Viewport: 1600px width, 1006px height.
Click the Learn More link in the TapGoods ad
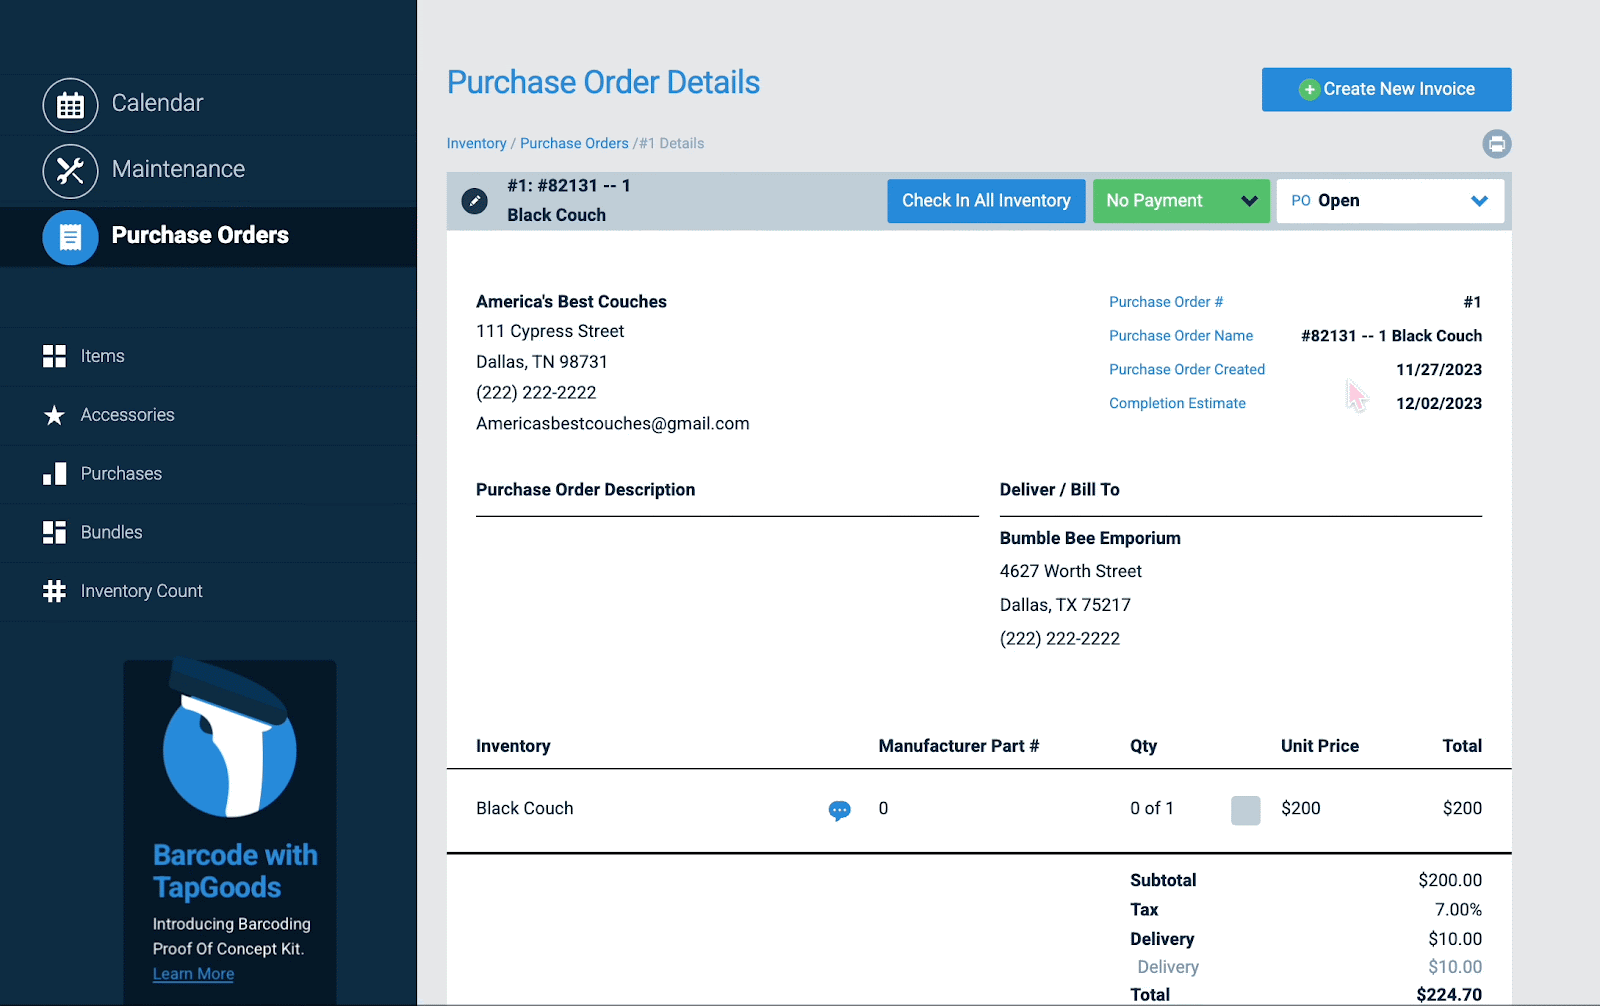coord(192,973)
